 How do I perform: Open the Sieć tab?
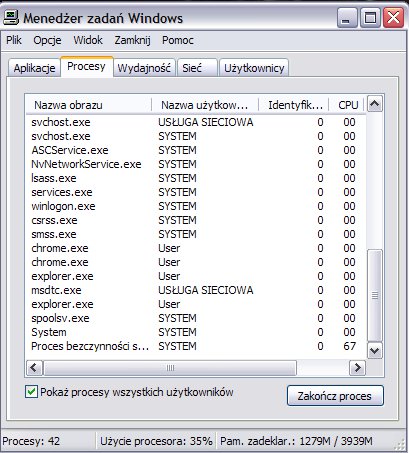point(197,68)
